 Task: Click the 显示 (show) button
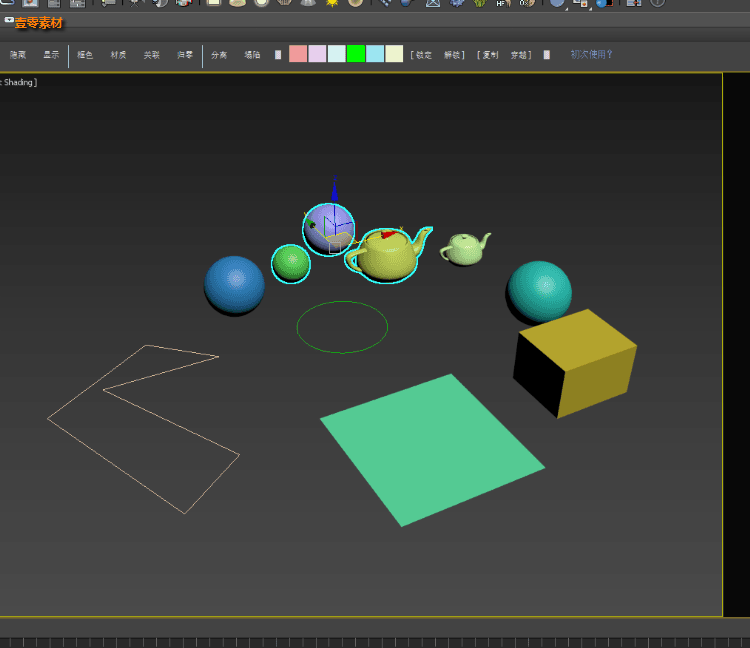click(x=51, y=55)
